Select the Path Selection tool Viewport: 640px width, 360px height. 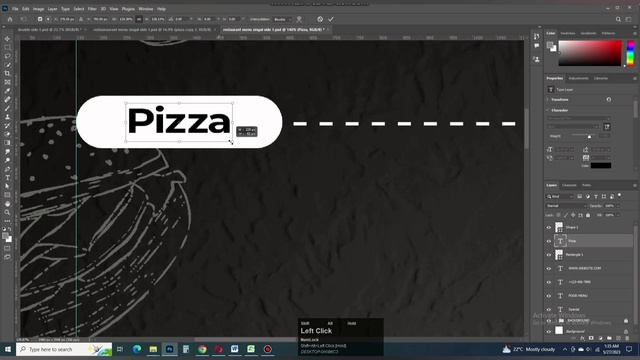(x=7, y=186)
